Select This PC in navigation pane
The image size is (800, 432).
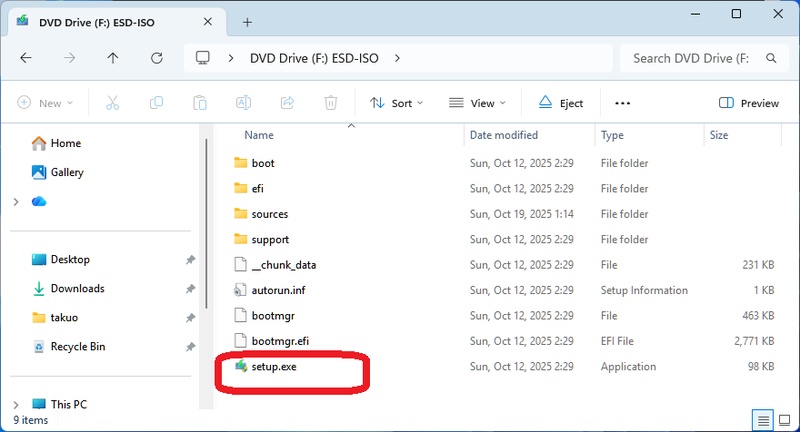(x=59, y=404)
